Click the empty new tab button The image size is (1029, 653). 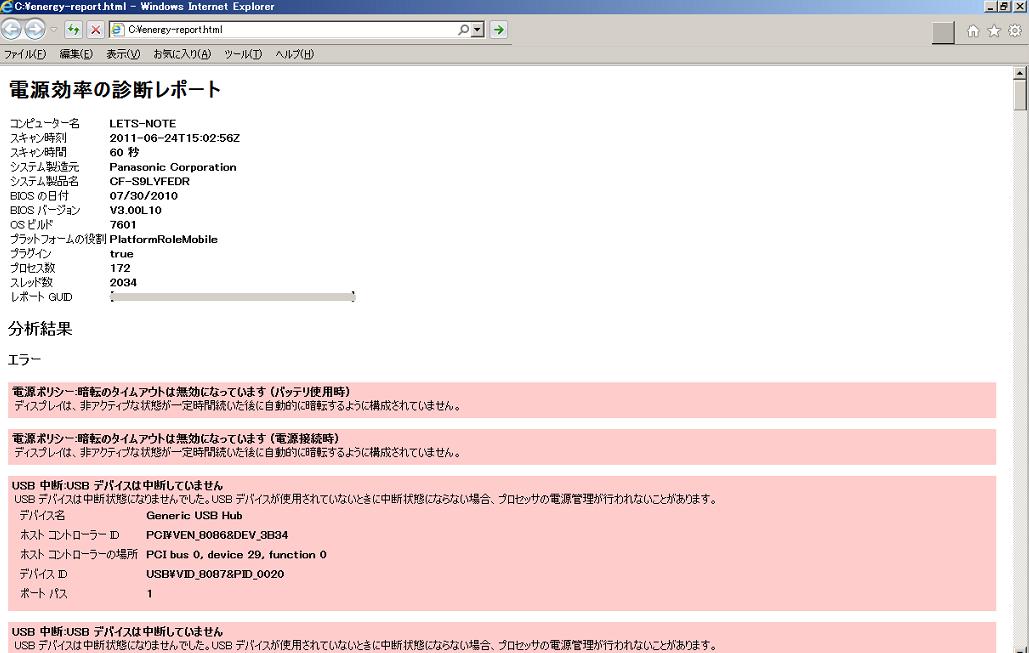tap(942, 32)
